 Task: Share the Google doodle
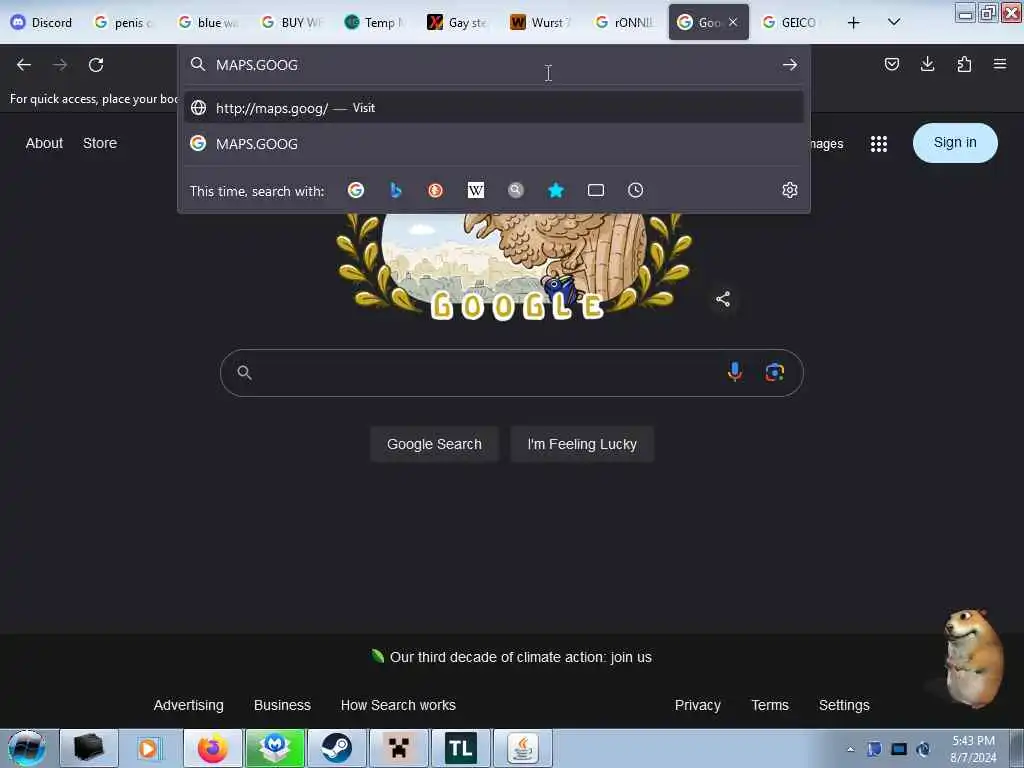(x=723, y=299)
